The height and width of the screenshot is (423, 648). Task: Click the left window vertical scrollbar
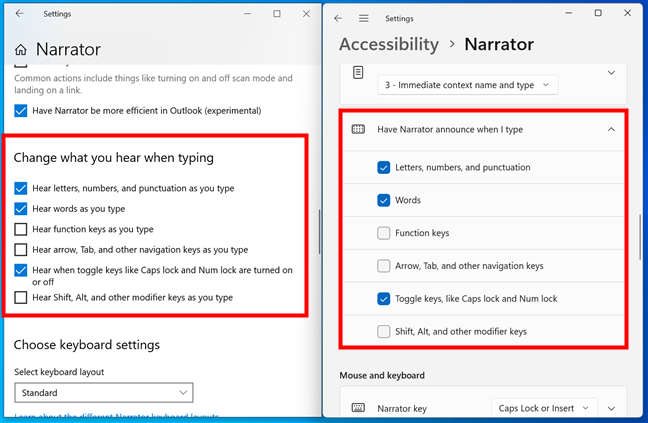[x=319, y=231]
